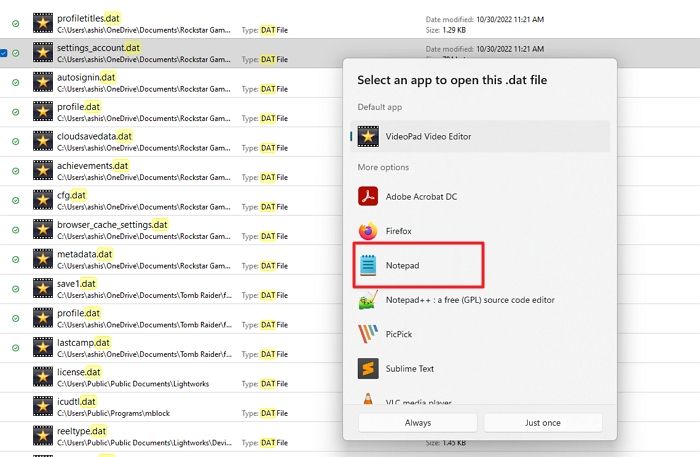The width and height of the screenshot is (700, 457).
Task: Click the cfg.dat file icon
Action: pos(43,199)
